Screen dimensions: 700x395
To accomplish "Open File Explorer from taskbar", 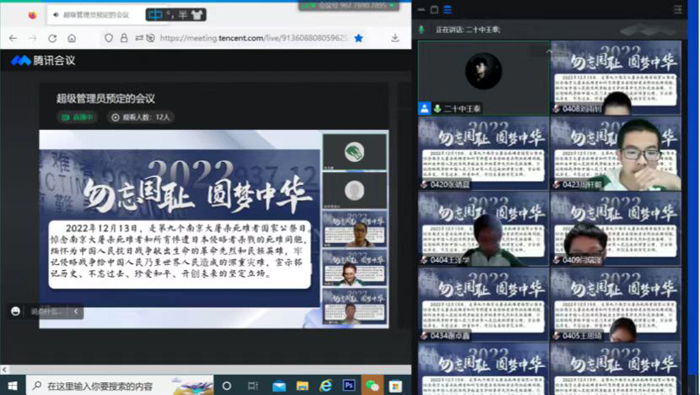I will coord(302,386).
